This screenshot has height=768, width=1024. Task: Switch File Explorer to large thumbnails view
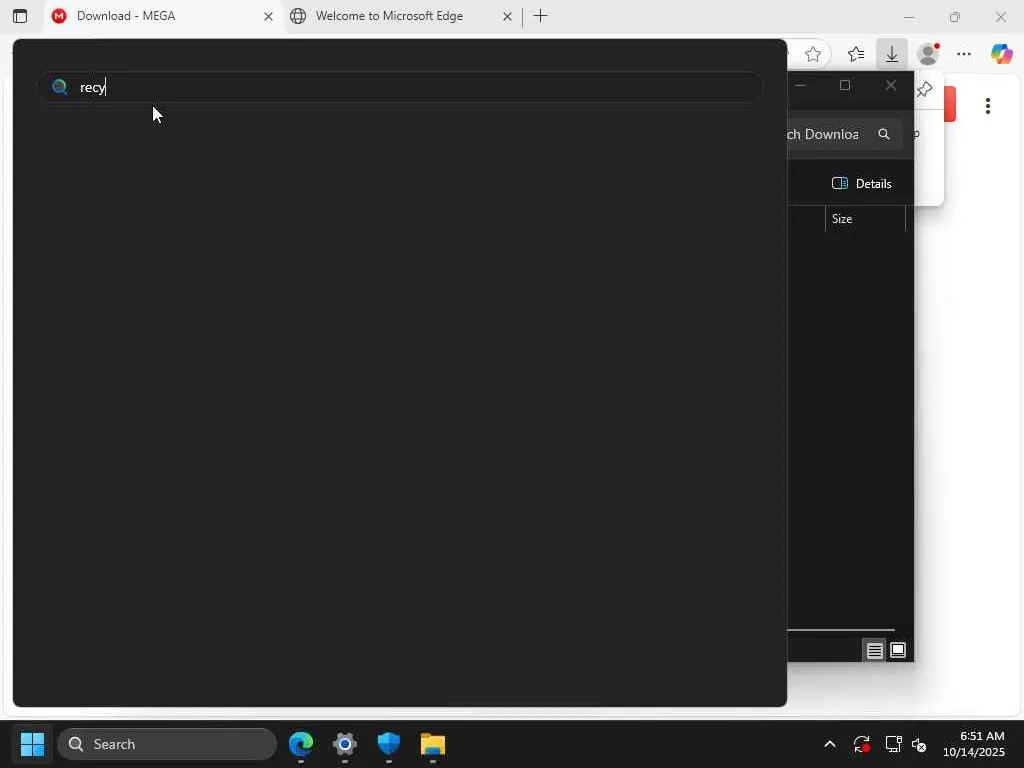pyautogui.click(x=898, y=650)
